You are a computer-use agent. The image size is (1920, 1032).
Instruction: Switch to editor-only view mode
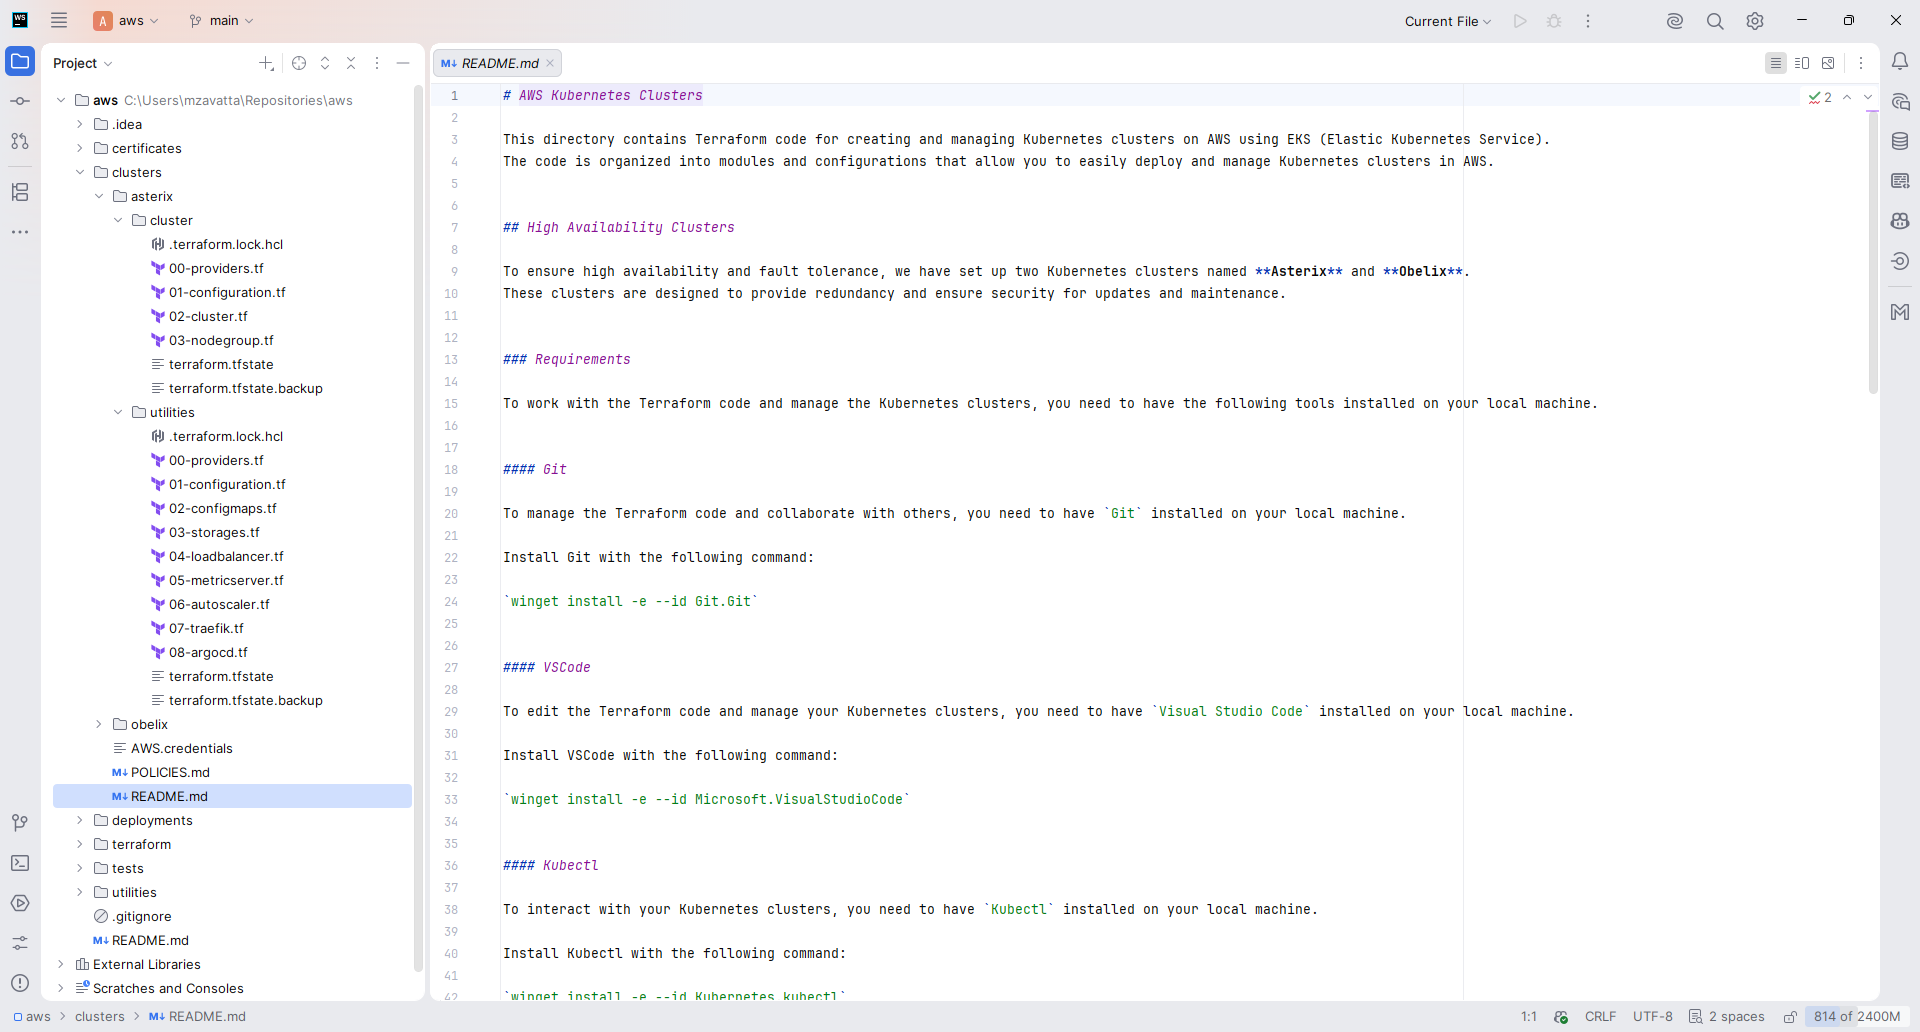coord(1776,63)
